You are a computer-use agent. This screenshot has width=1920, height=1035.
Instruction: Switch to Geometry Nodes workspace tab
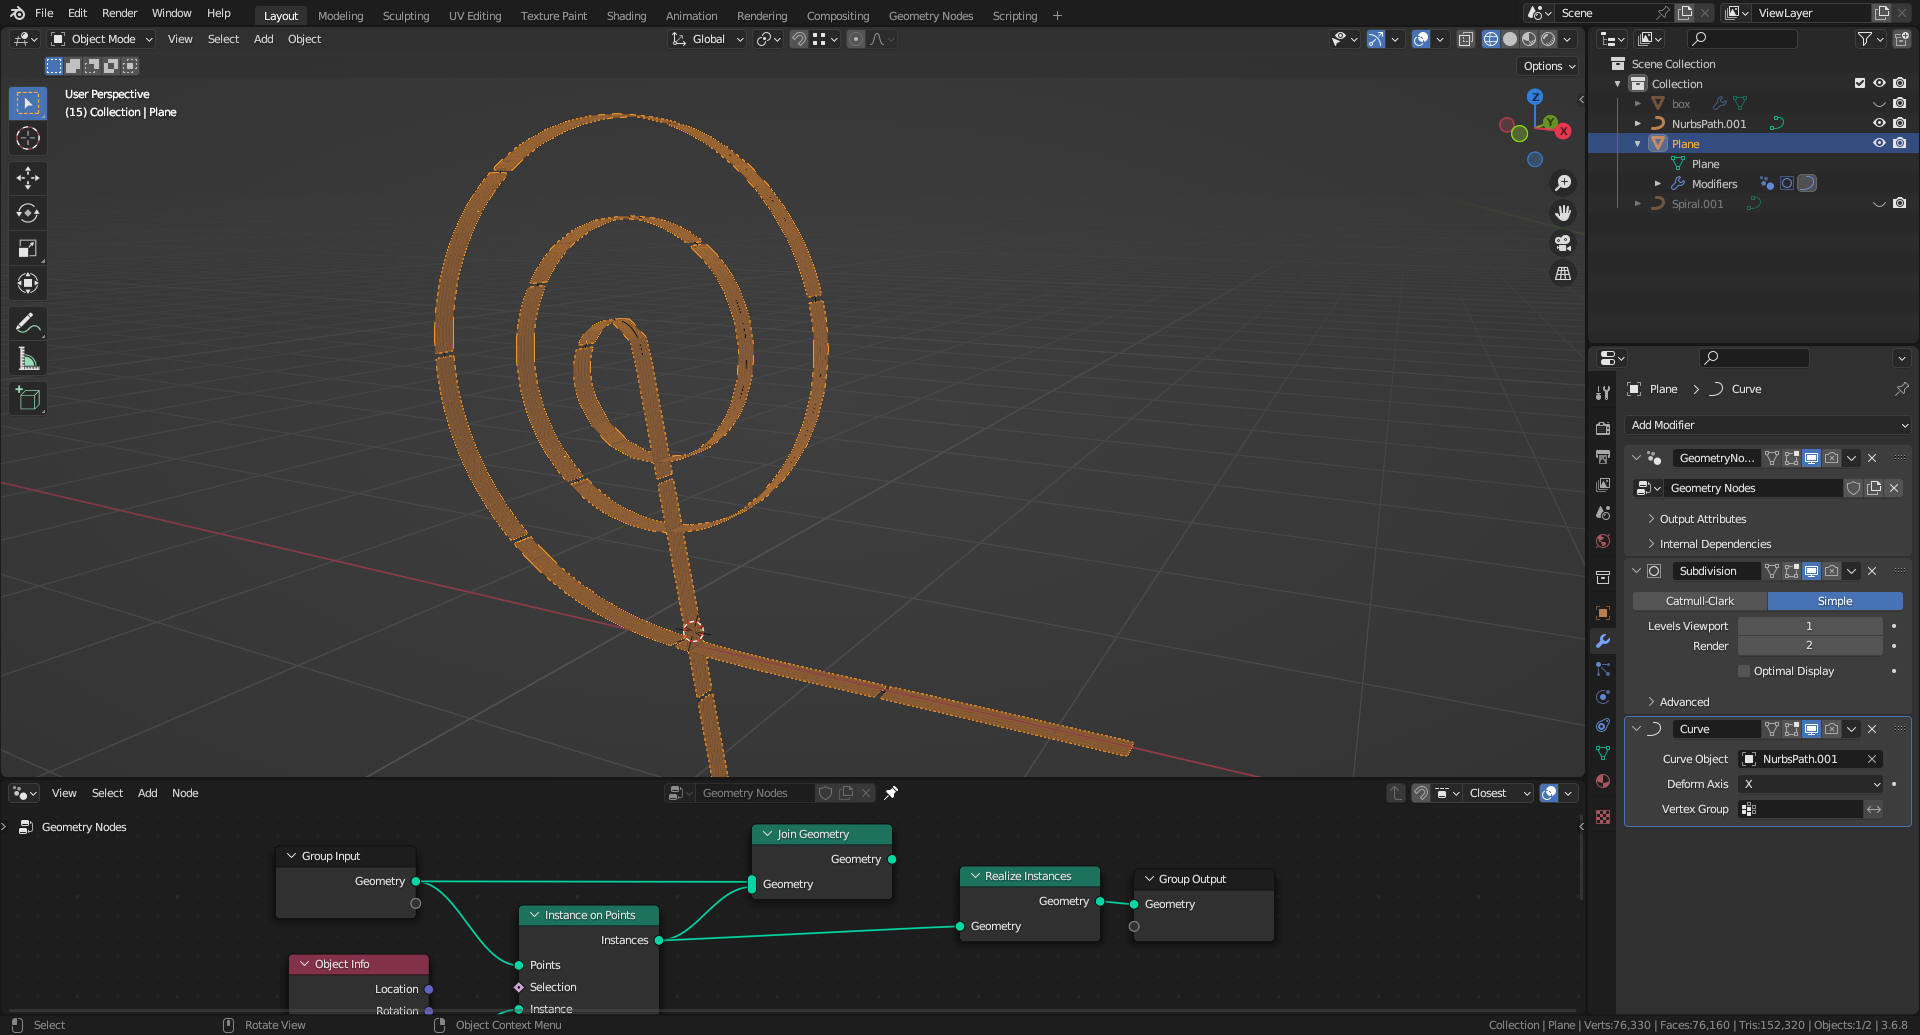(931, 15)
